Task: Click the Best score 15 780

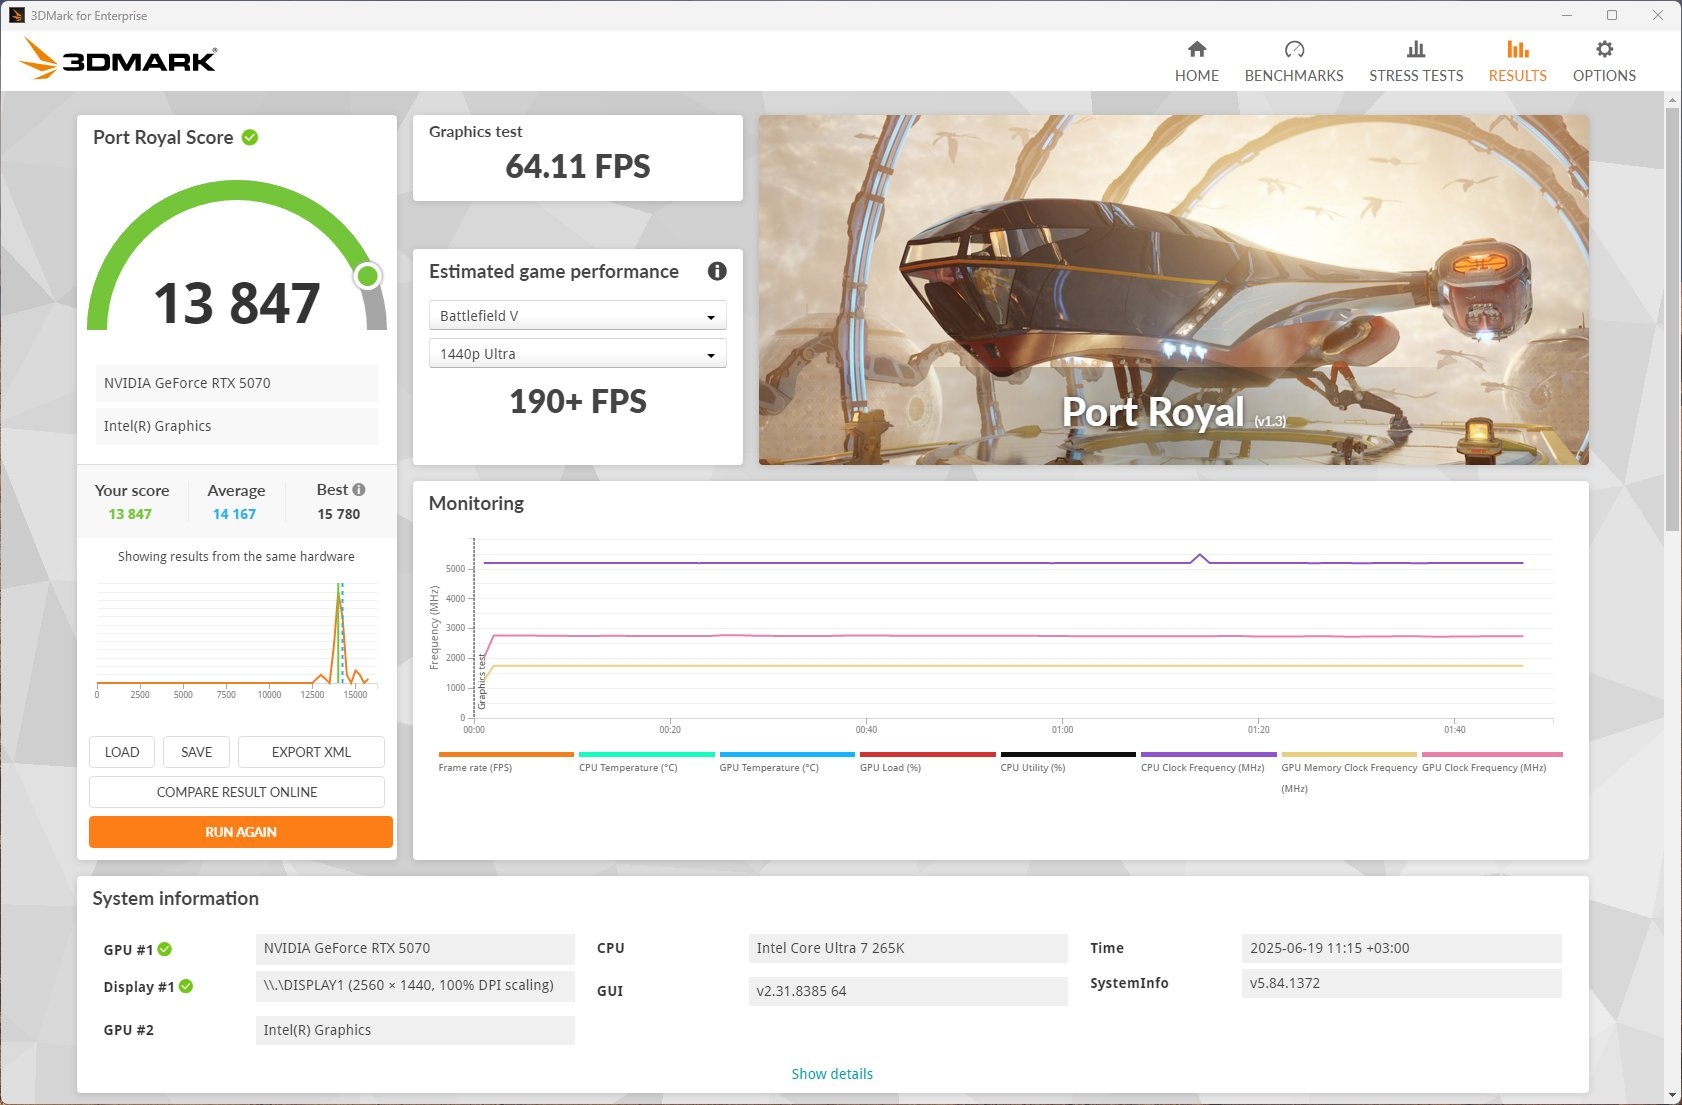Action: pyautogui.click(x=338, y=514)
